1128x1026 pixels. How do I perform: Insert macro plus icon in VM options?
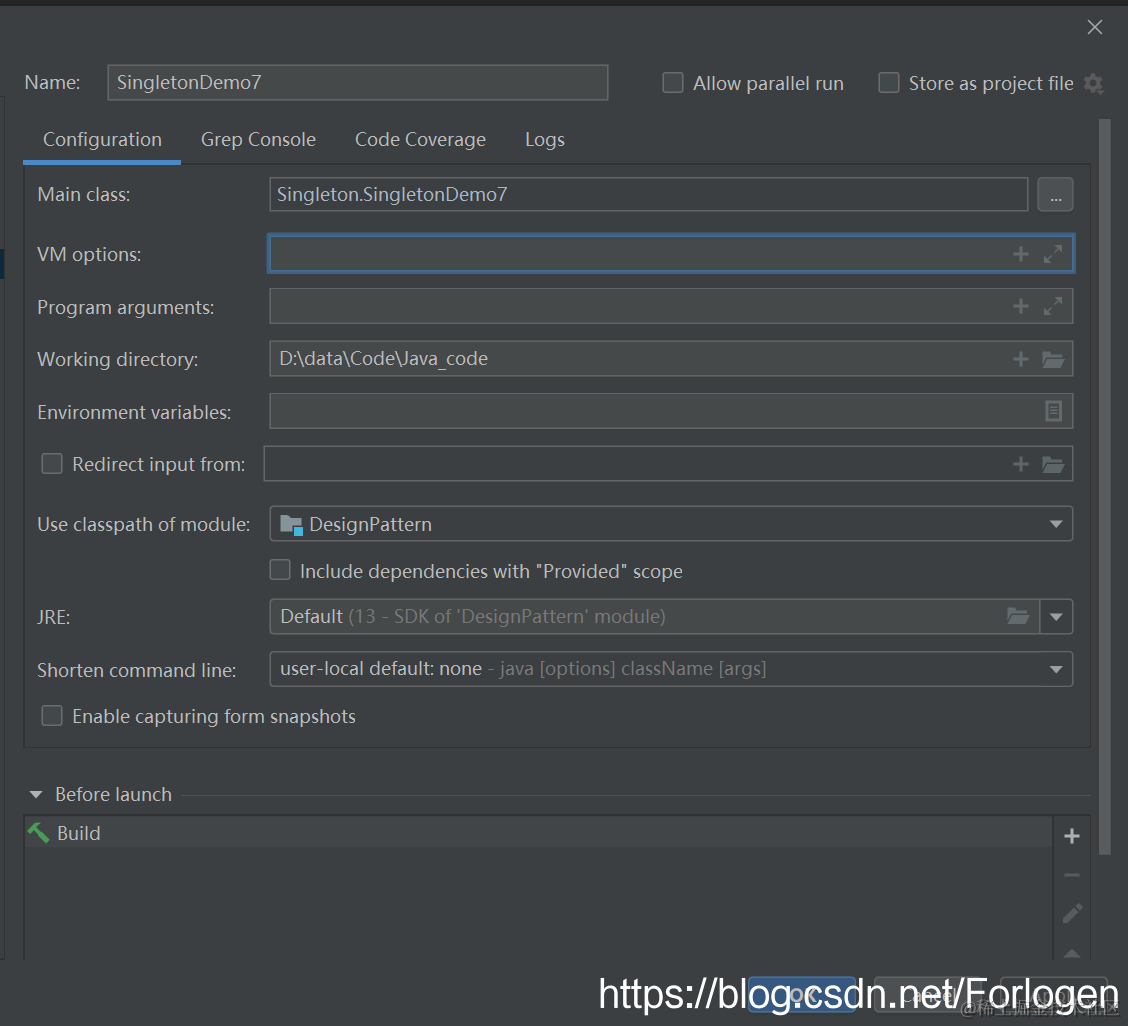click(1020, 254)
